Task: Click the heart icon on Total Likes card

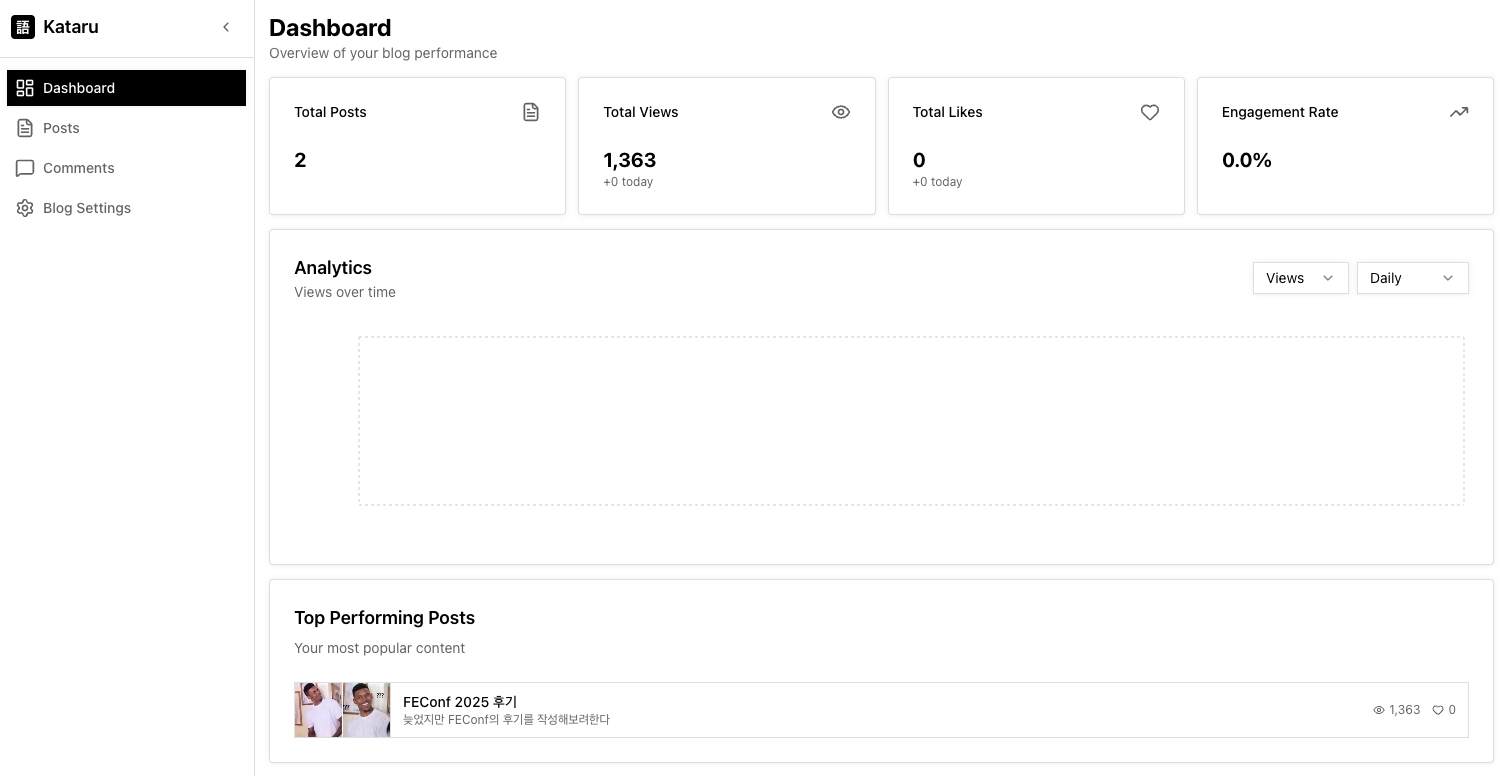Action: pos(1150,112)
